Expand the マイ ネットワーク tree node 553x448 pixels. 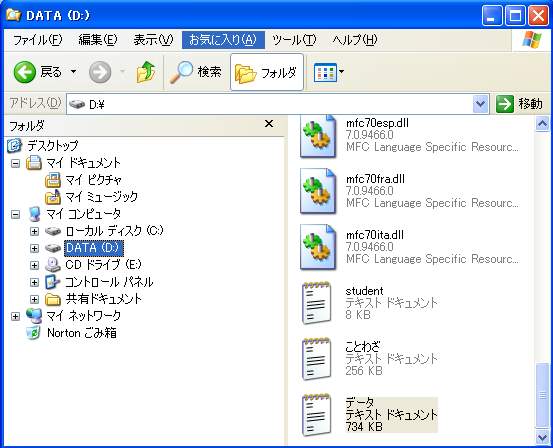16,316
